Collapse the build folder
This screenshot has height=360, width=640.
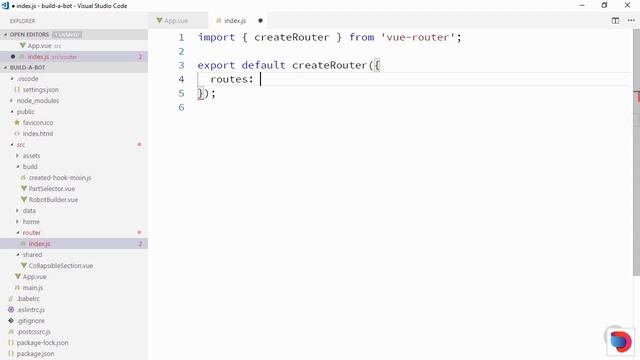pyautogui.click(x=18, y=167)
